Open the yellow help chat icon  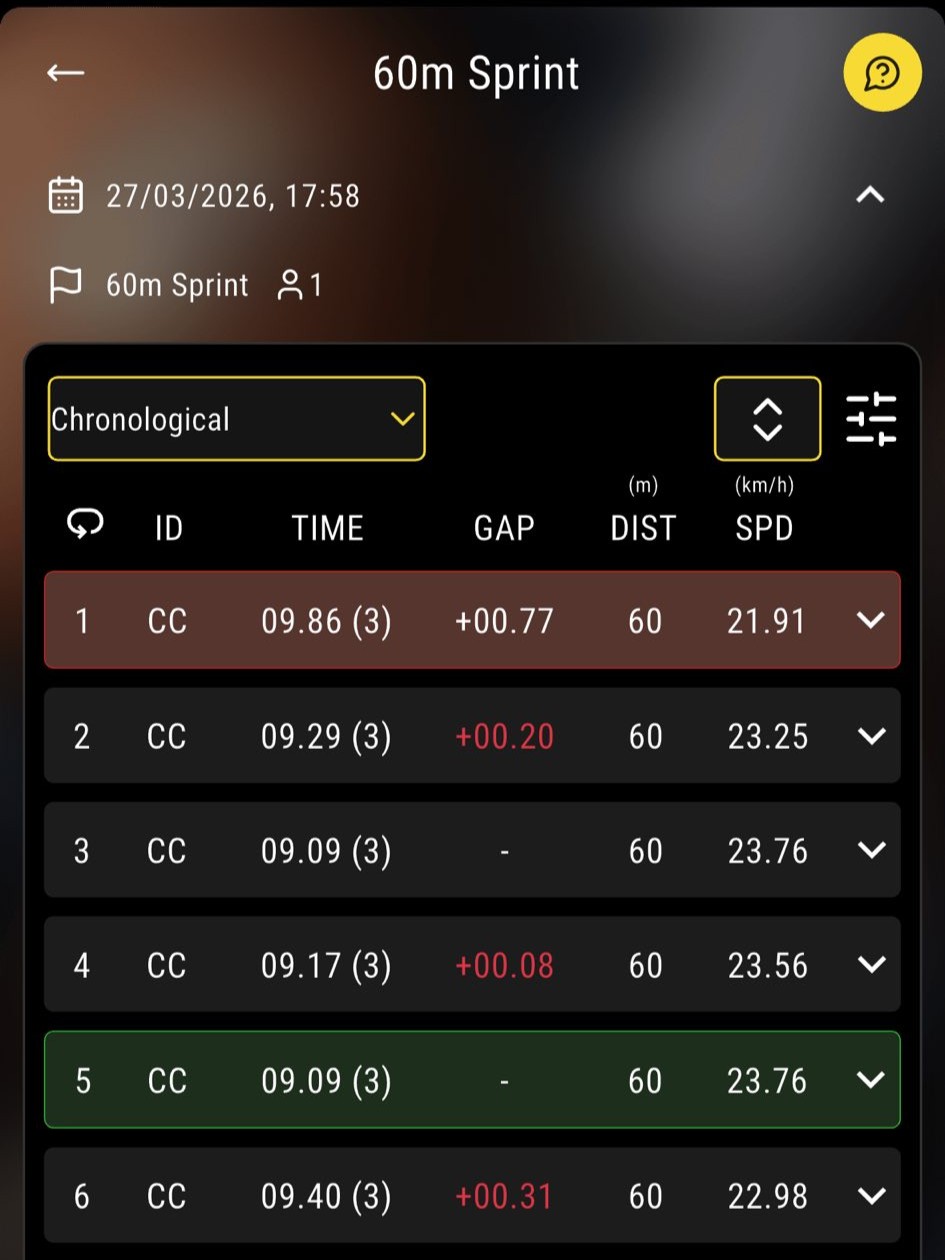[x=881, y=73]
